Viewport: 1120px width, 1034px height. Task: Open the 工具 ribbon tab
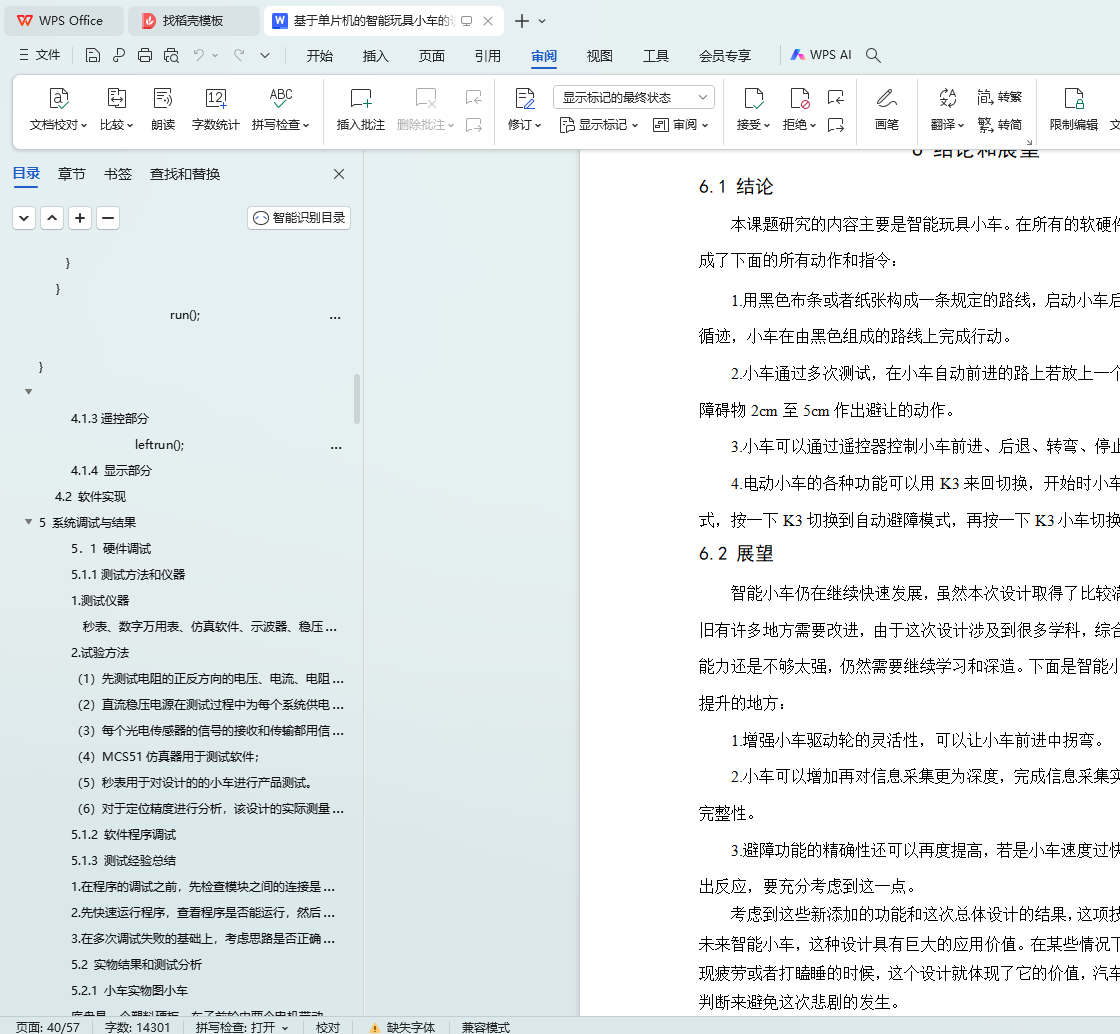tap(656, 56)
